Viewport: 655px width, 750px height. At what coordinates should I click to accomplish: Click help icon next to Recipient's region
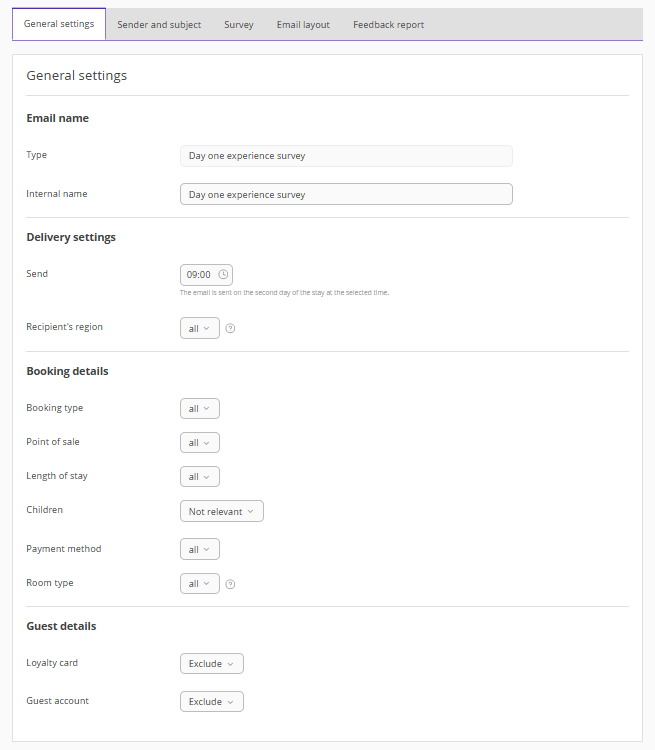pos(230,328)
